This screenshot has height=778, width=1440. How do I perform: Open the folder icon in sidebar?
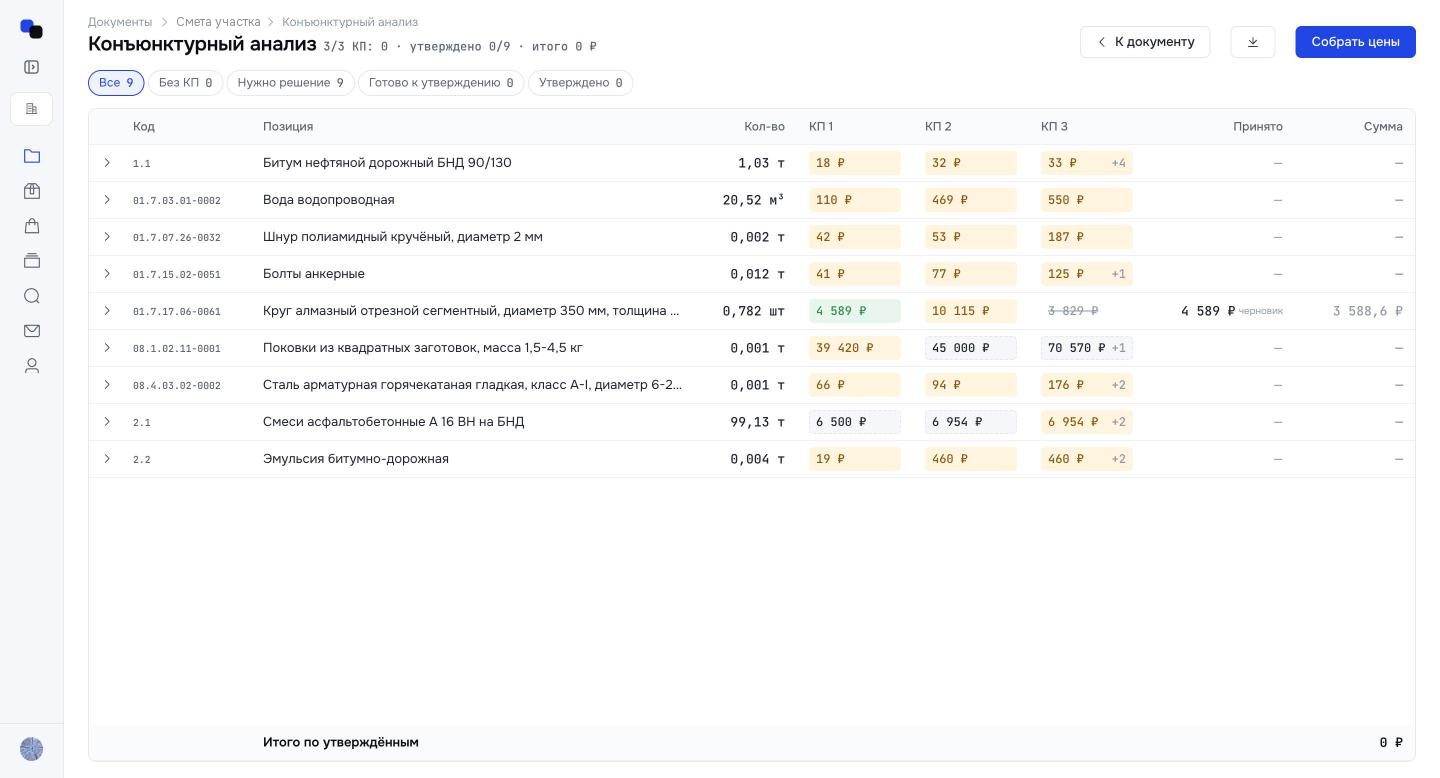32,156
